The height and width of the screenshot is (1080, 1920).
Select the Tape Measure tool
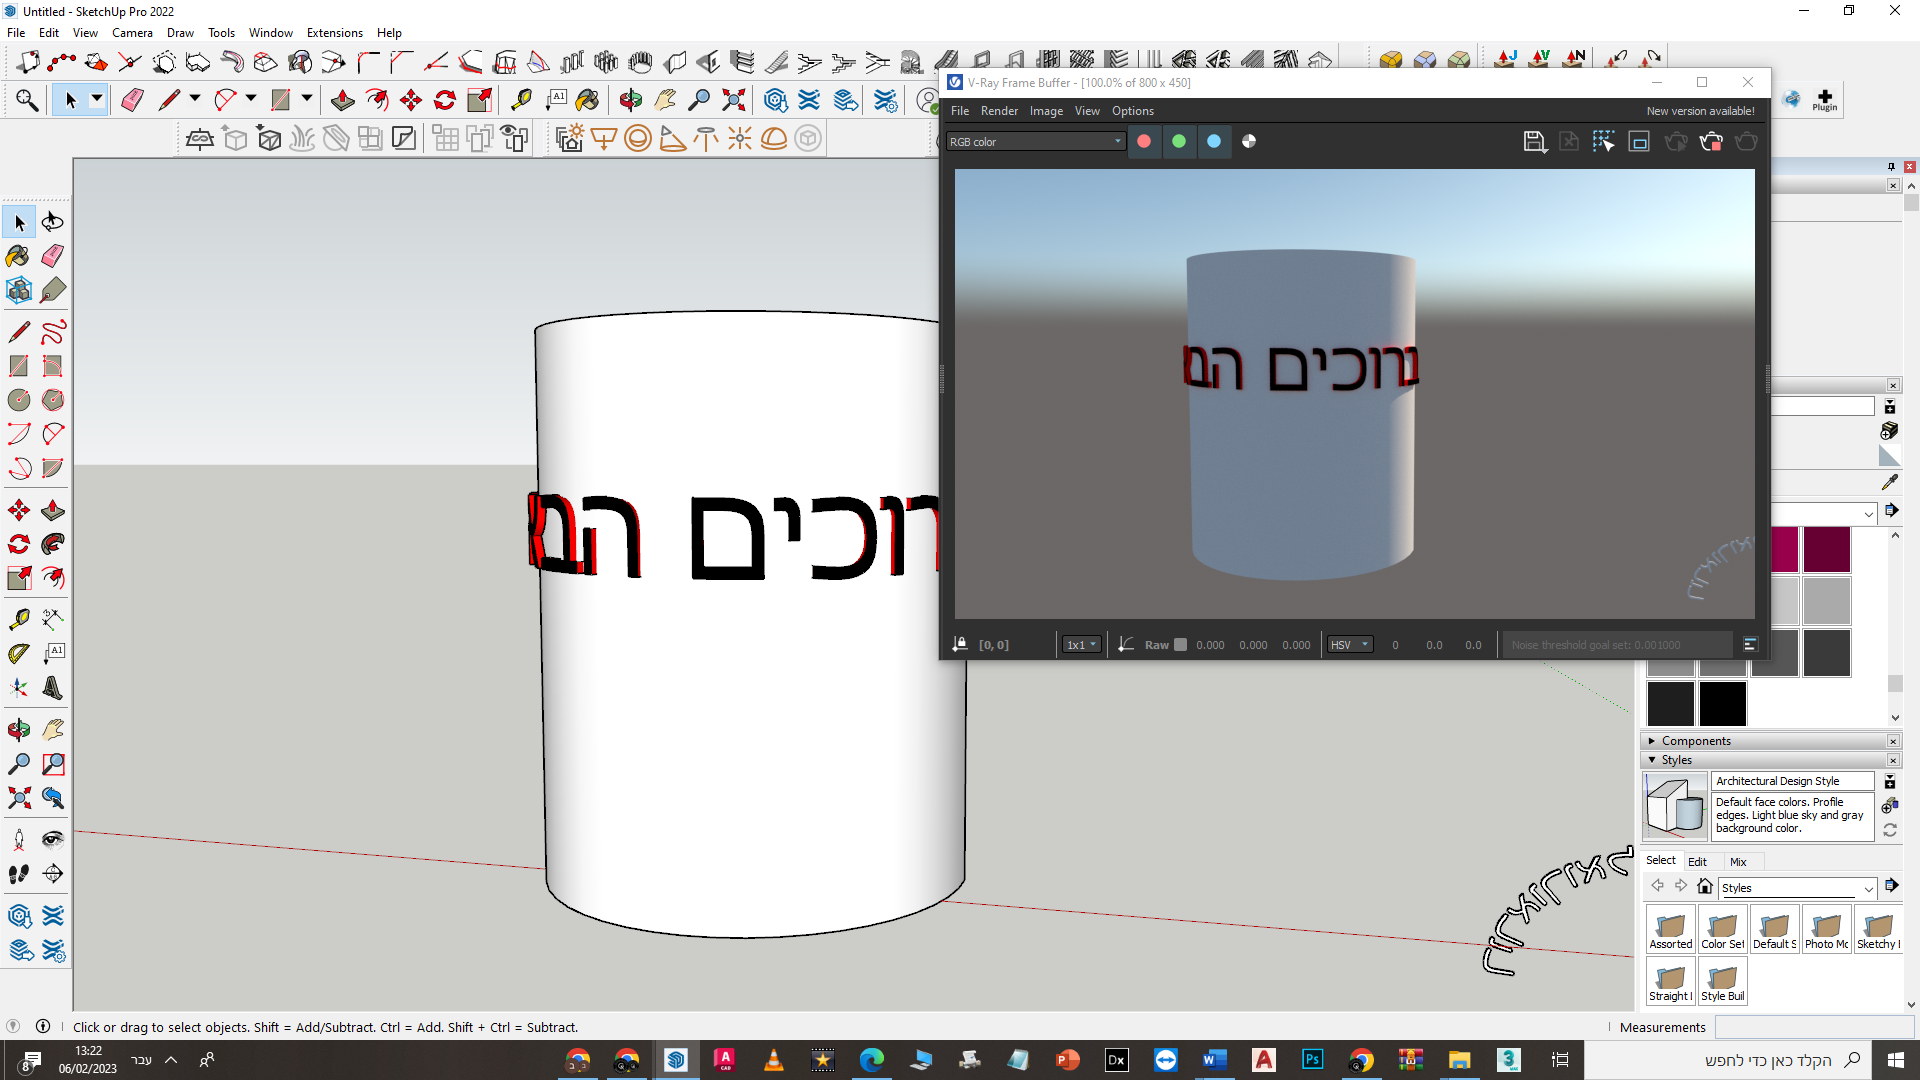(18, 619)
